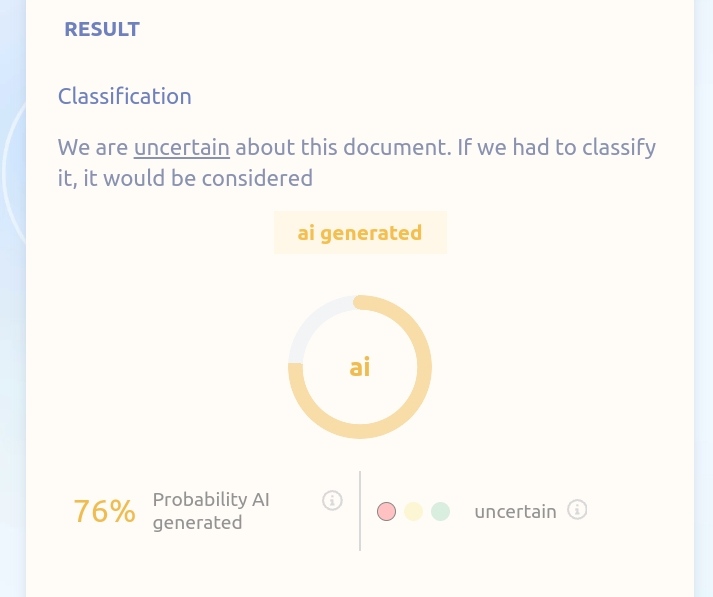Screen dimensions: 713x597
Task: Click the RESULT heading
Action: (102, 29)
